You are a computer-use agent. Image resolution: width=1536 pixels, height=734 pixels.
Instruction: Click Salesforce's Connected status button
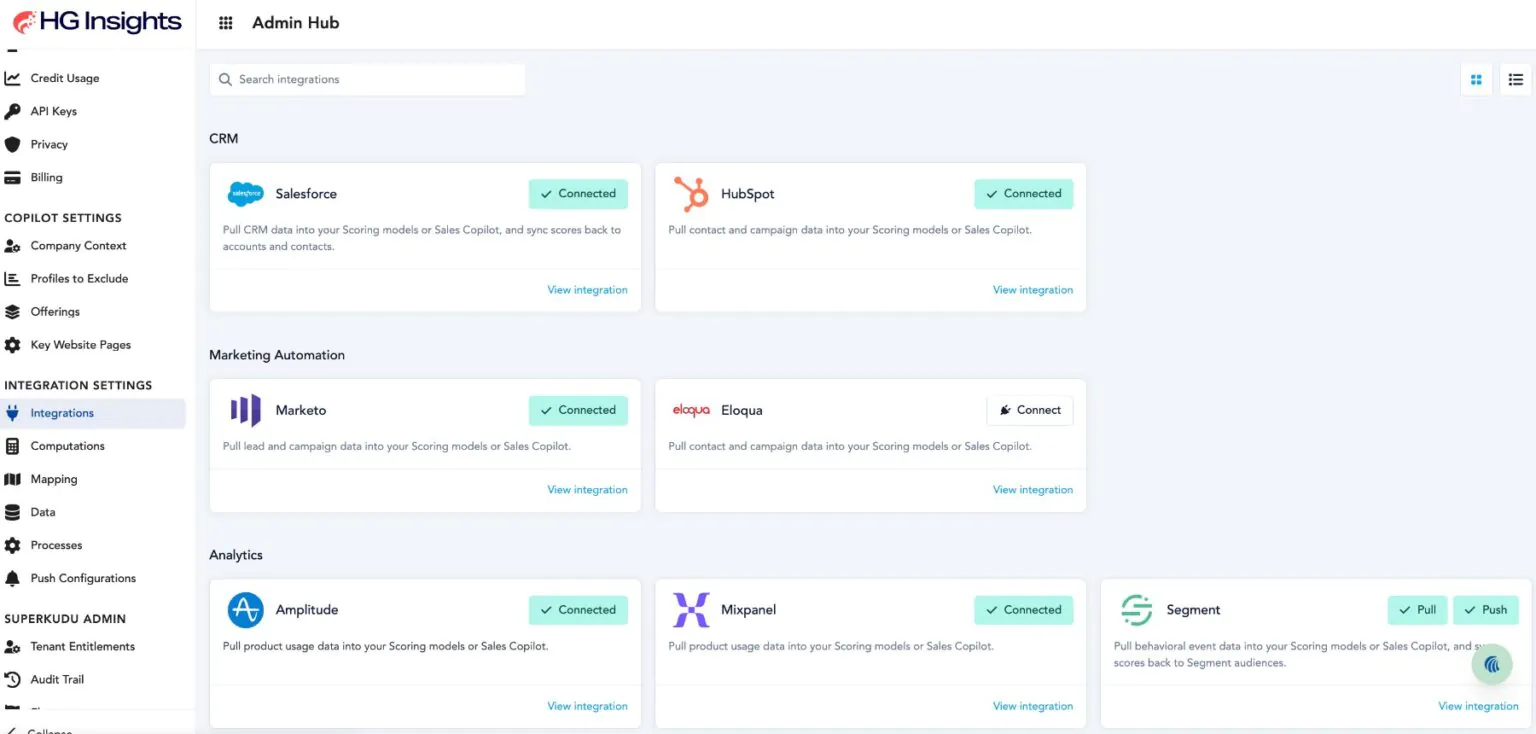coord(578,194)
